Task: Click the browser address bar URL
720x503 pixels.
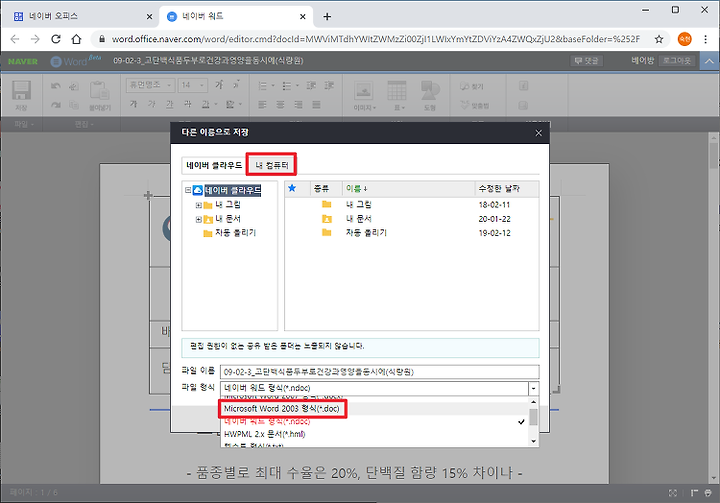Action: coord(375,39)
